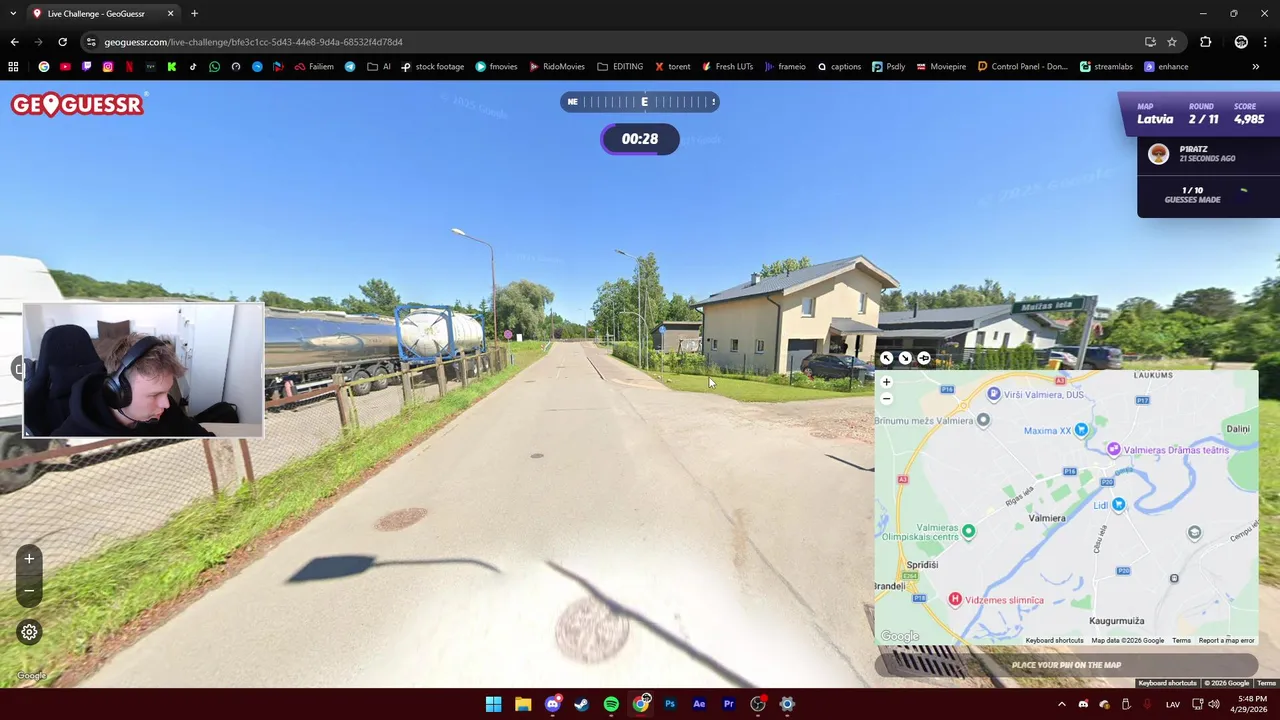Image resolution: width=1280 pixels, height=720 pixels.
Task: Click the GeoGuessr logo
Action: coord(78,104)
